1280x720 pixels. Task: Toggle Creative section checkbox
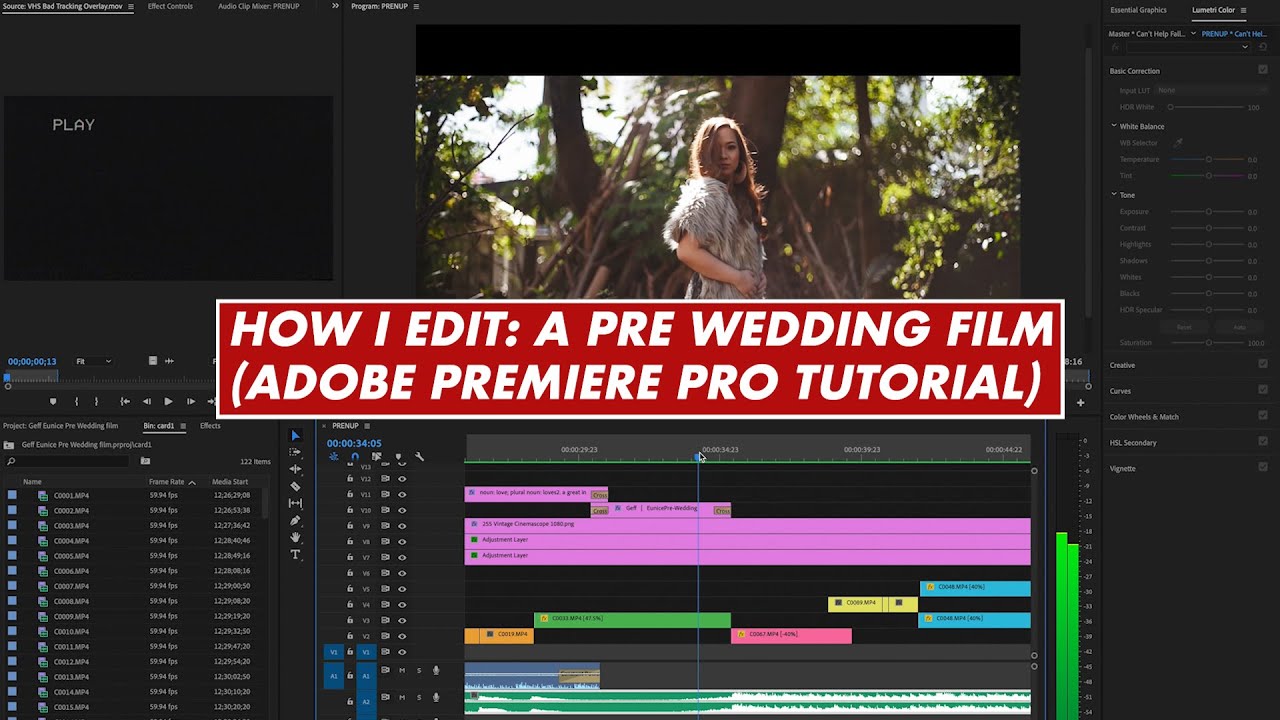point(1263,364)
